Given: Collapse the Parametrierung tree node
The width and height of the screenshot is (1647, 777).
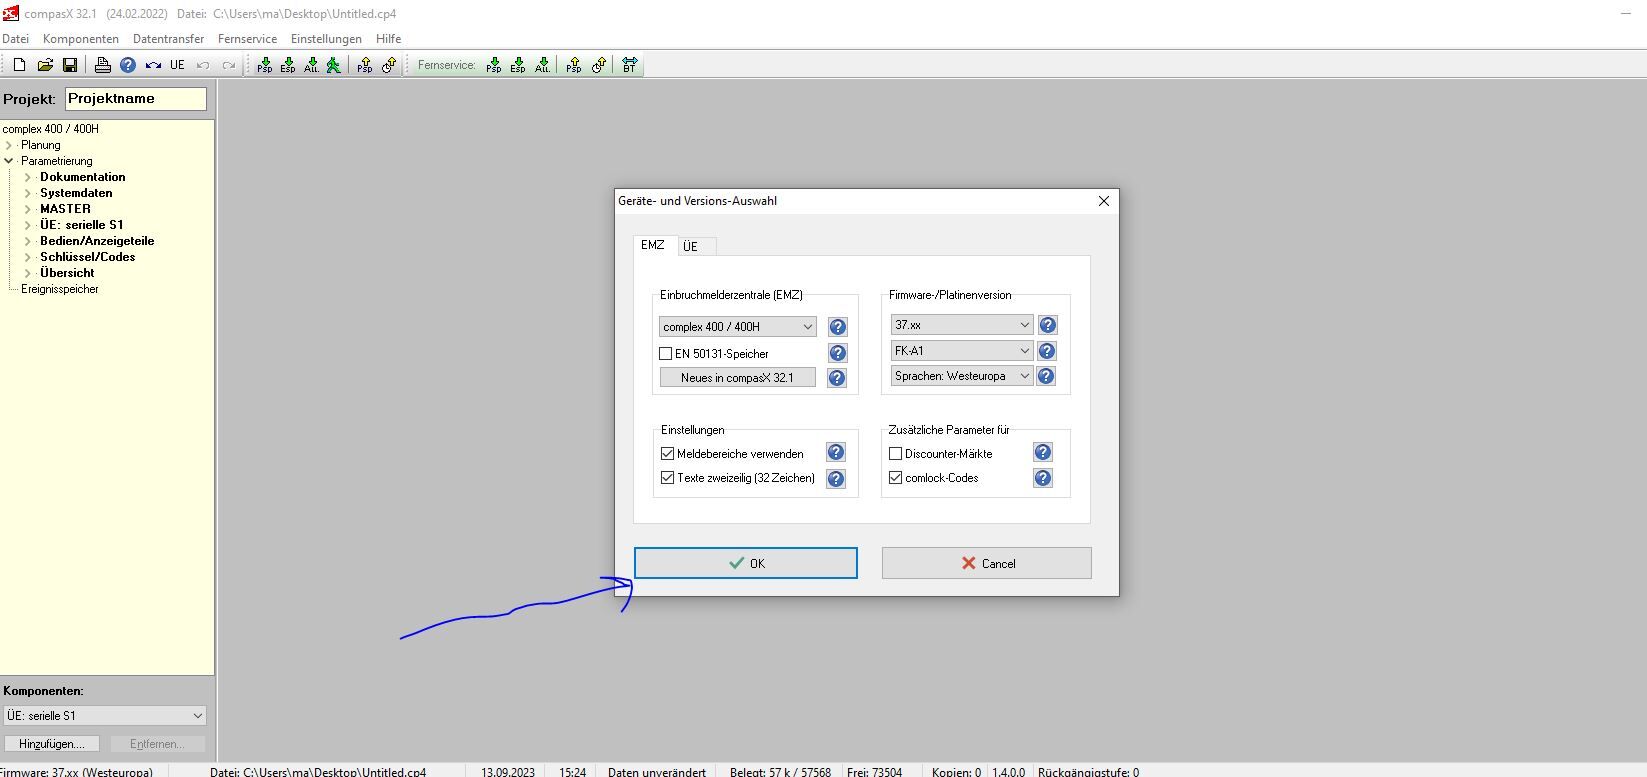Looking at the screenshot, I should (9, 161).
